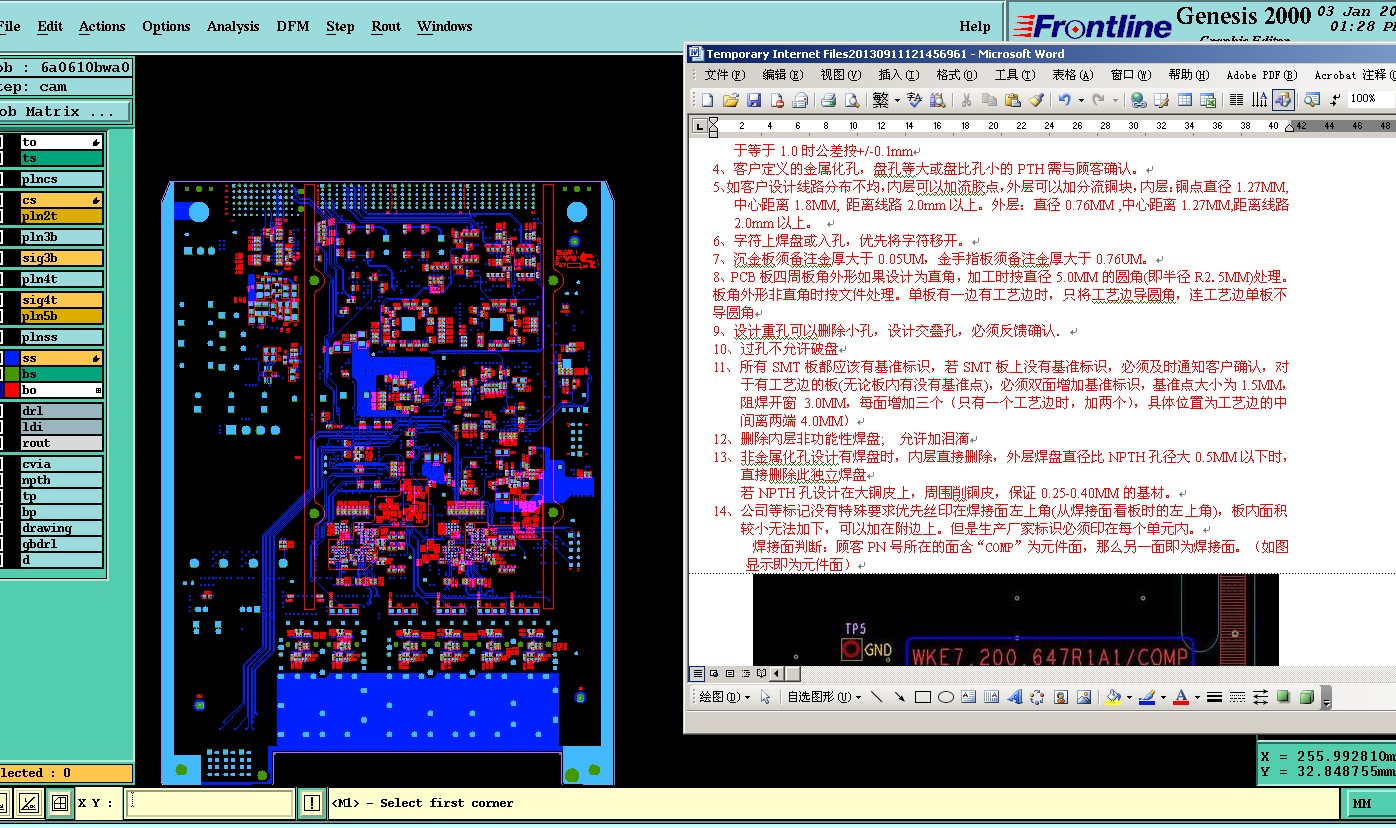The height and width of the screenshot is (828, 1396).
Task: Toggle visibility box of layer drawing
Action: click(x=0, y=528)
